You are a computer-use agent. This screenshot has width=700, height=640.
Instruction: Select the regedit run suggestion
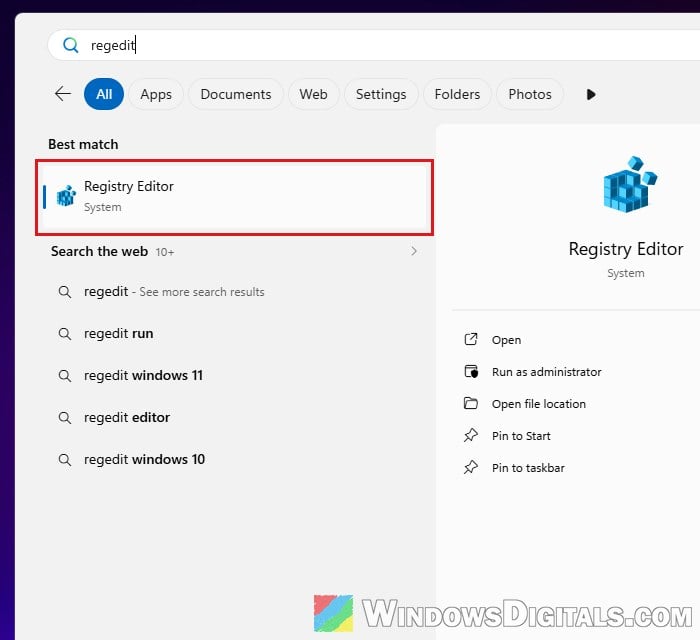(x=118, y=333)
